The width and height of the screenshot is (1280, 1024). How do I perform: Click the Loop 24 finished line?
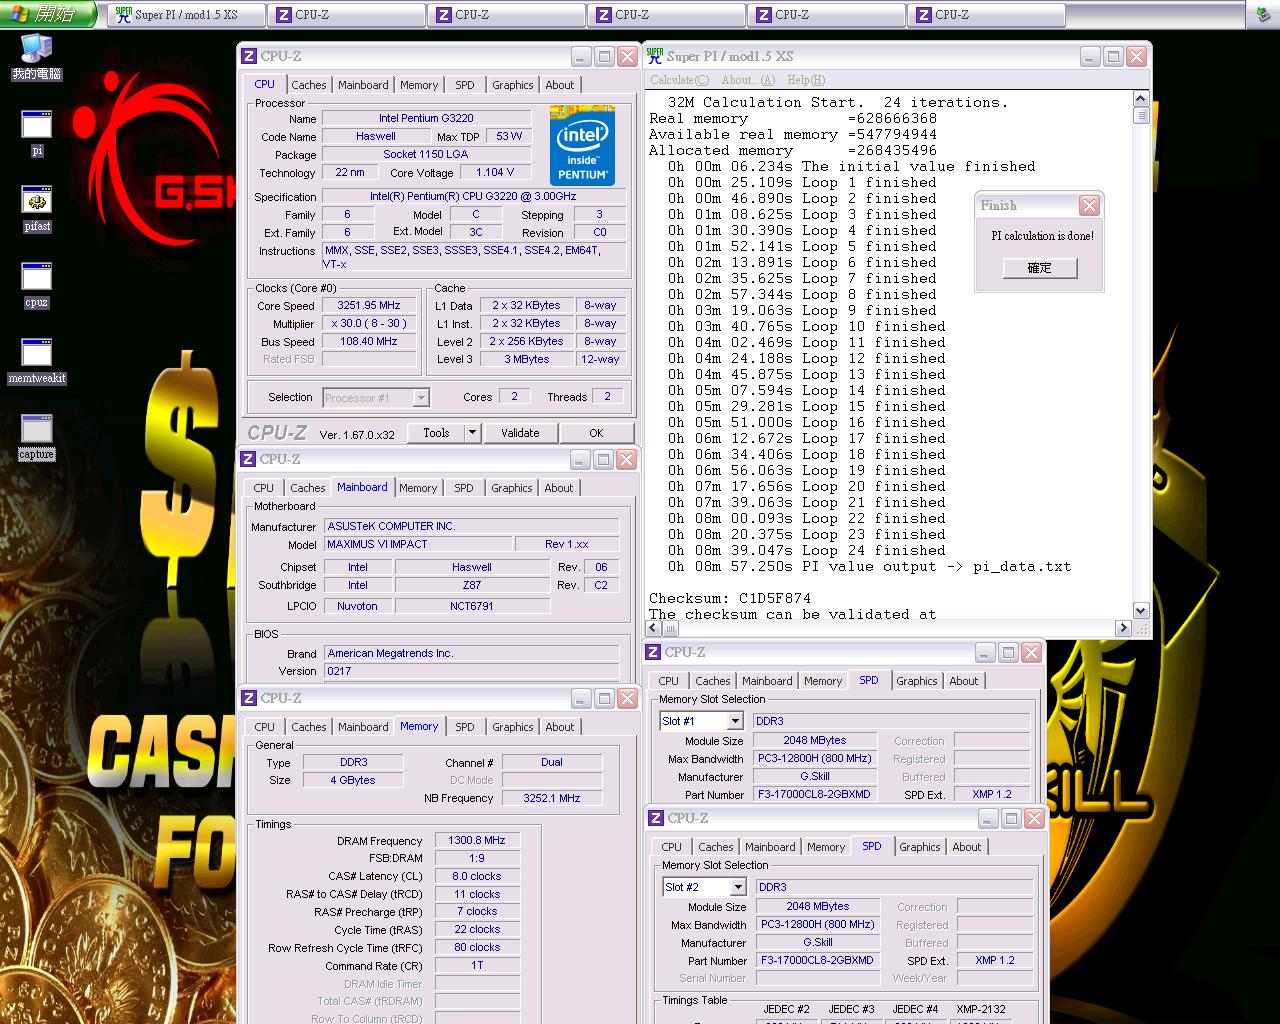[x=806, y=550]
